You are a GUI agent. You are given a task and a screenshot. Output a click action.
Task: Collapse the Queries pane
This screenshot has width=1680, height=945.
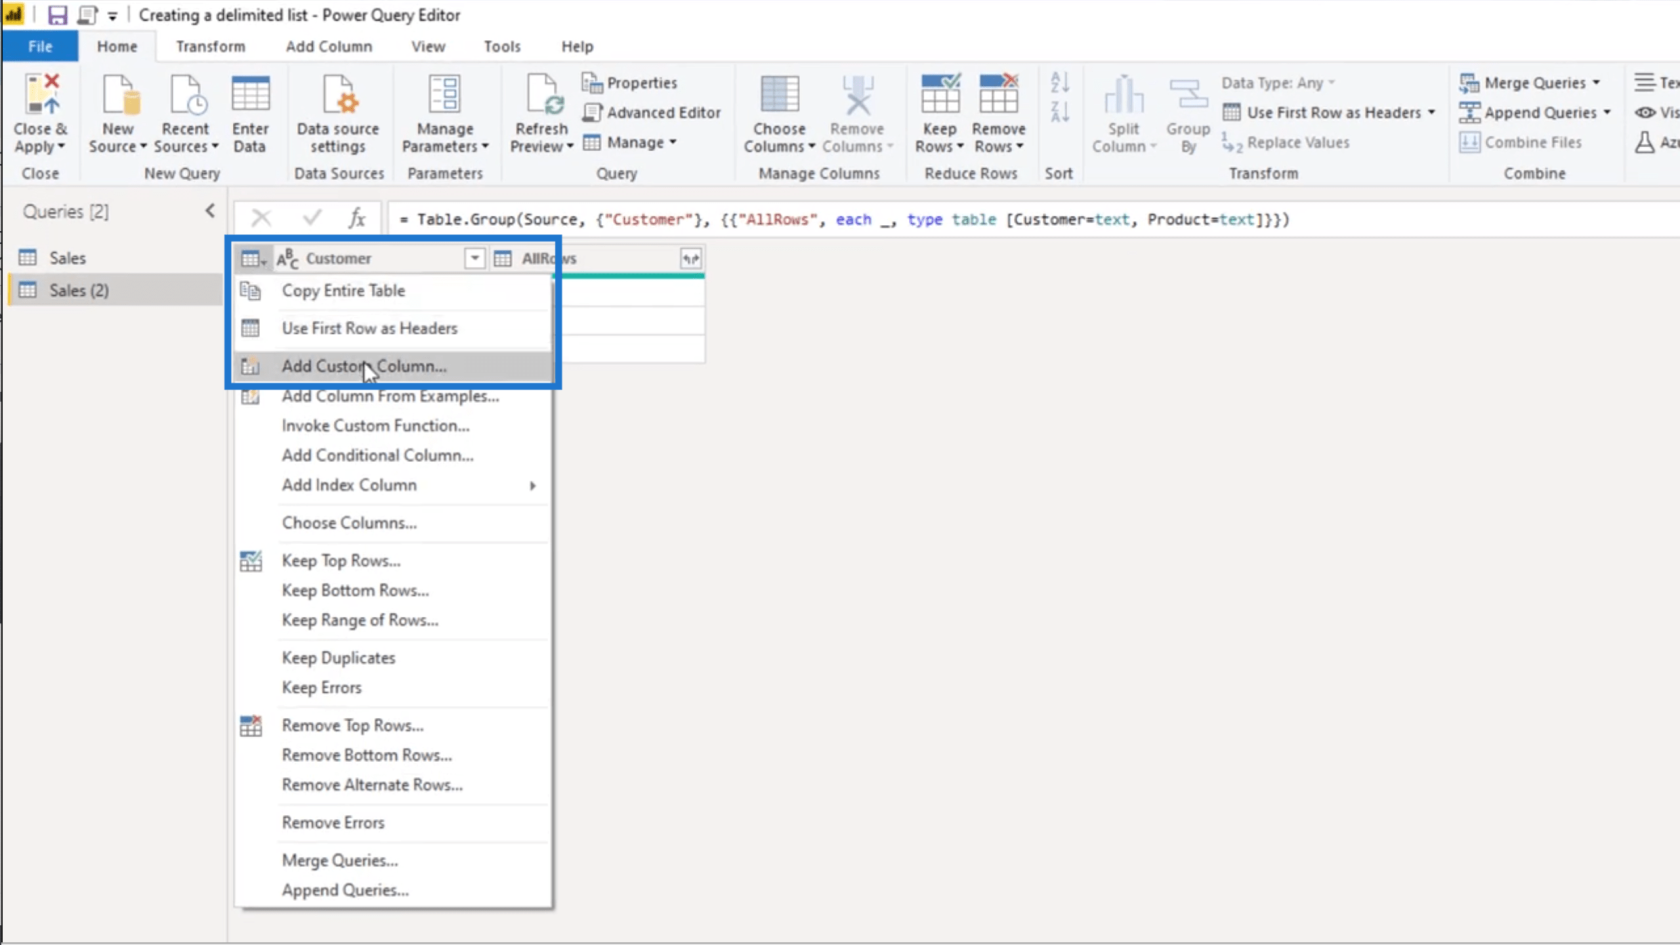[x=210, y=211]
